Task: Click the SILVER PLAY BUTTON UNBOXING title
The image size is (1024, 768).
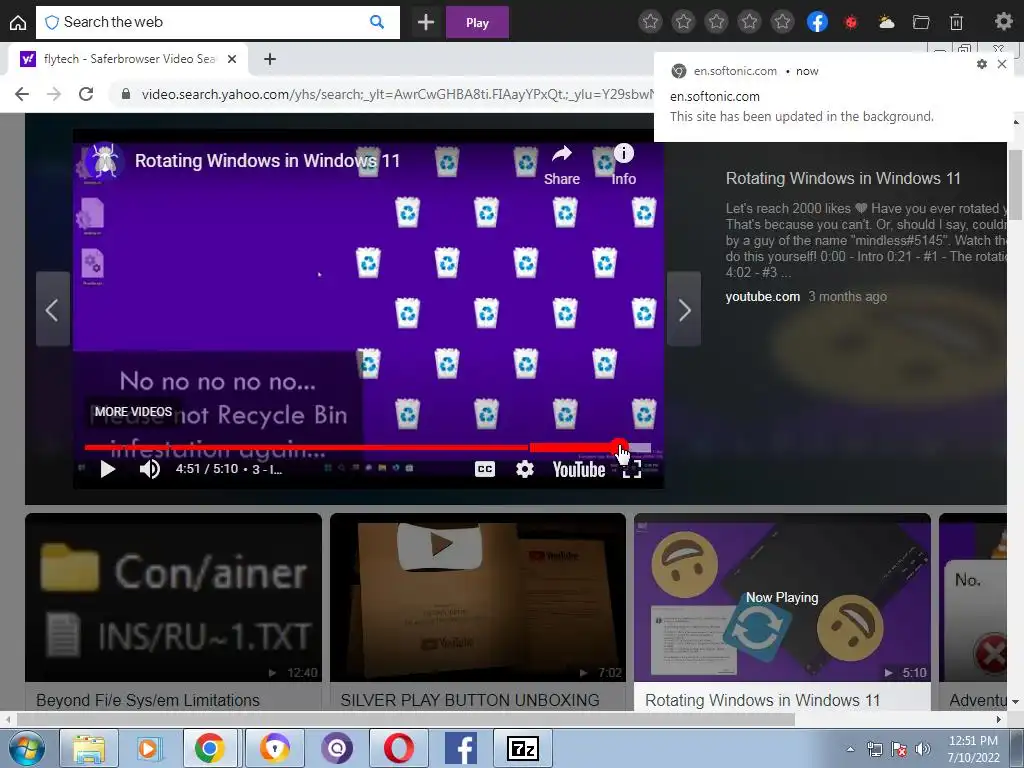Action: click(x=470, y=700)
